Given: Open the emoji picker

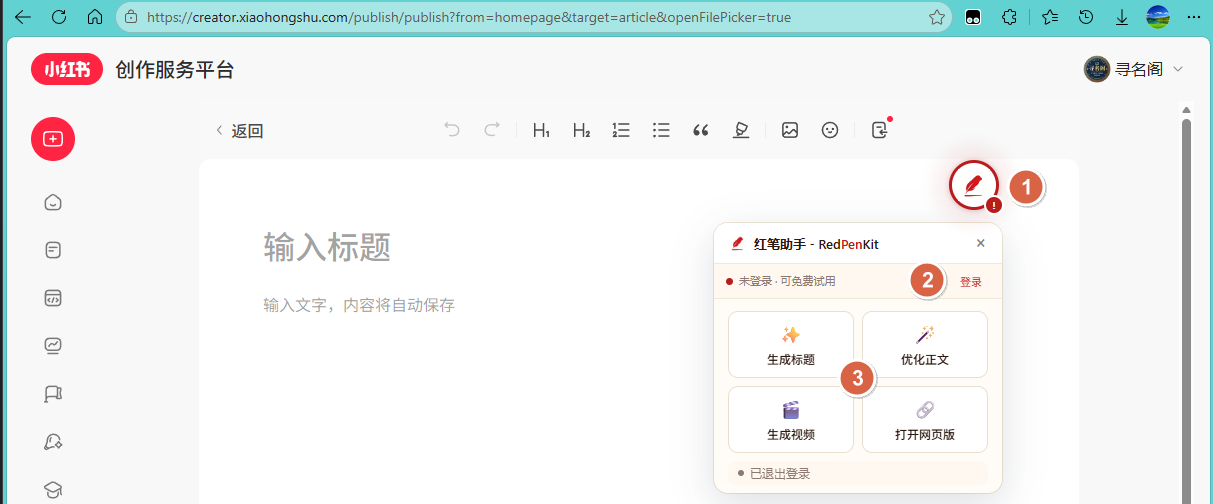Looking at the screenshot, I should click(830, 130).
